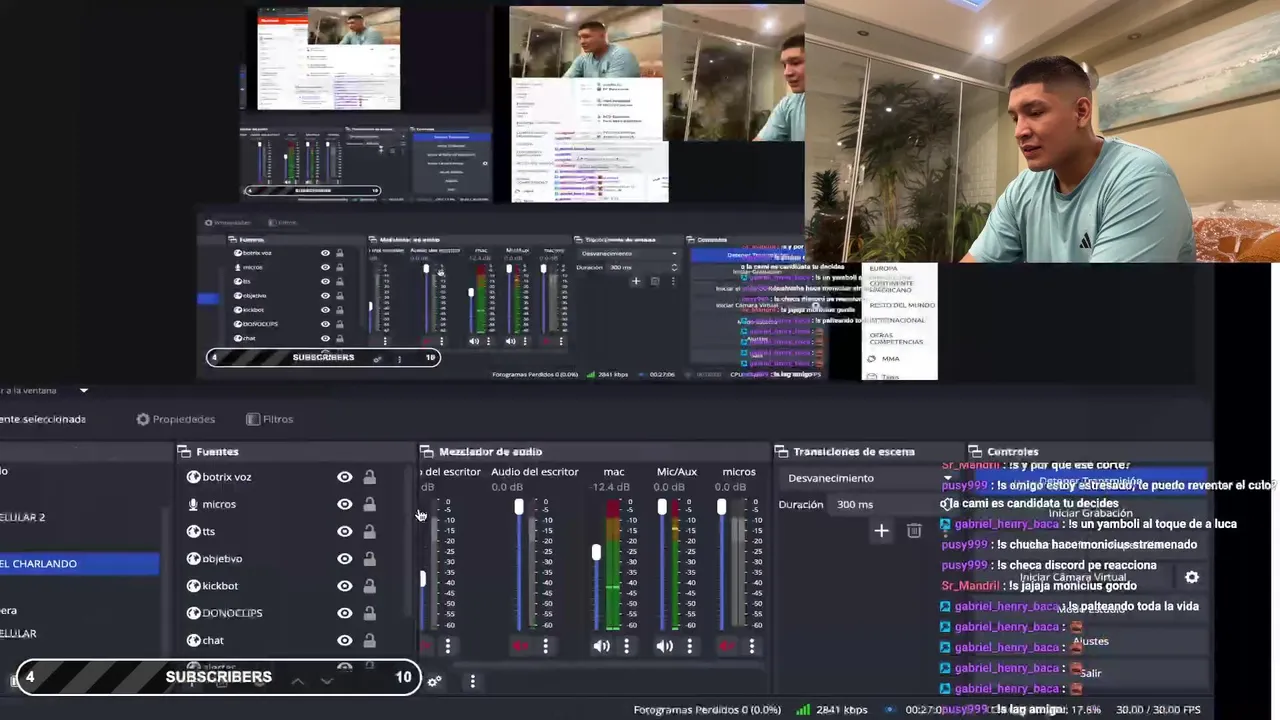
Task: Select RESTO DEL MUNDO in preview webpage menu
Action: (902, 305)
